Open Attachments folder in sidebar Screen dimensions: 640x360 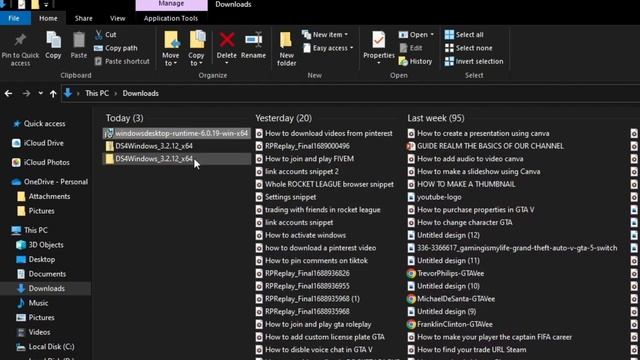pyautogui.click(x=49, y=196)
